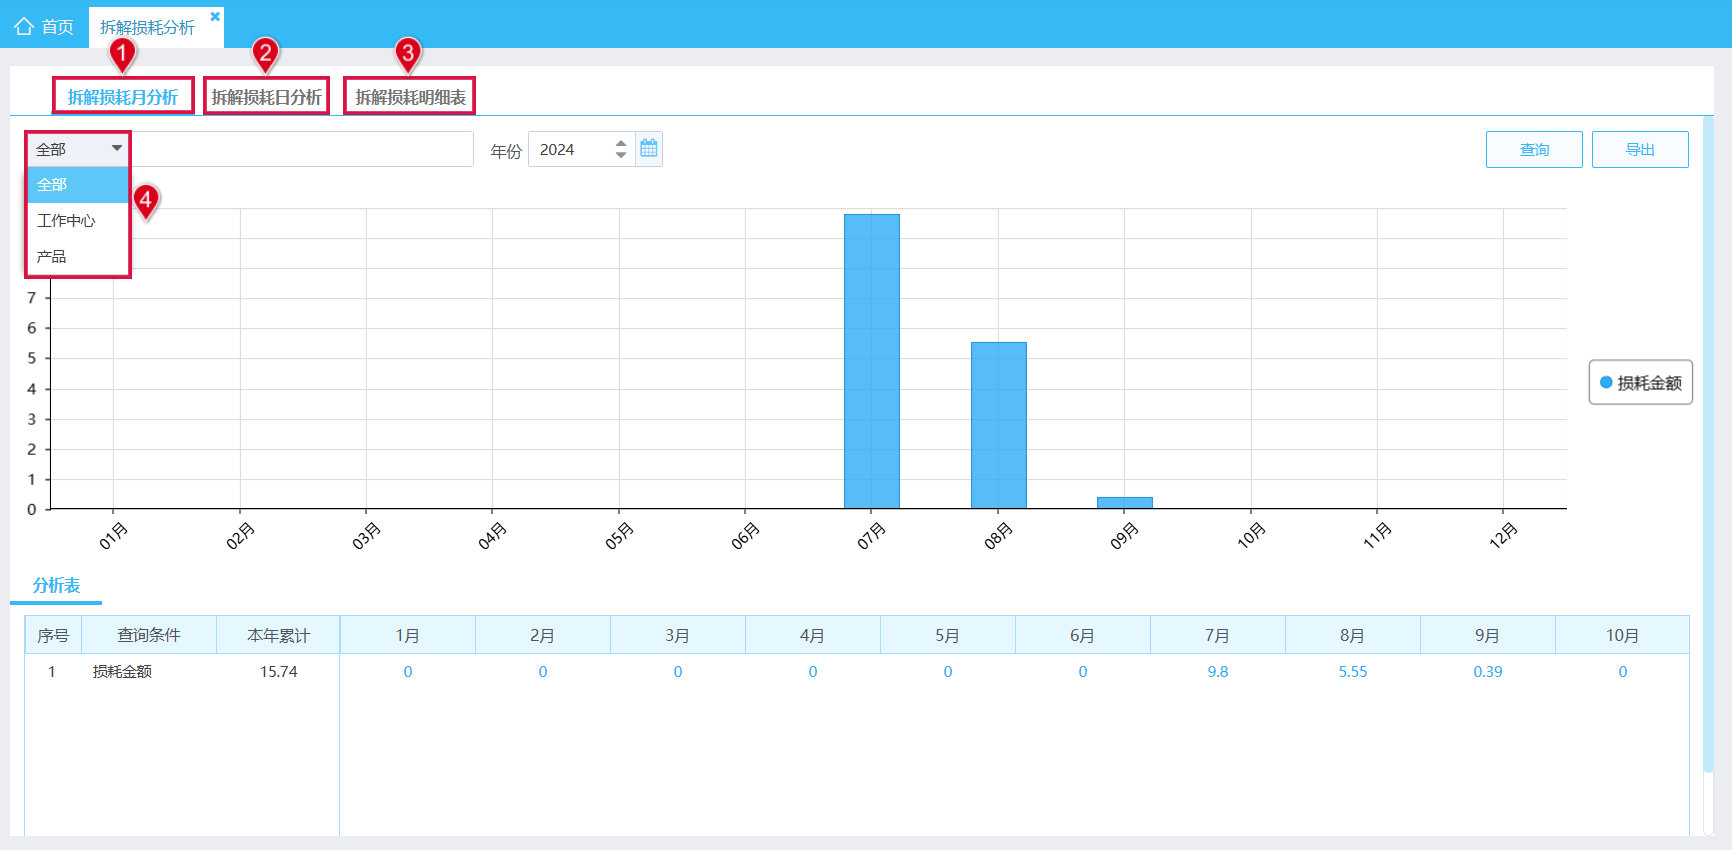Close the 拆解损耗分析 tab

[x=215, y=16]
